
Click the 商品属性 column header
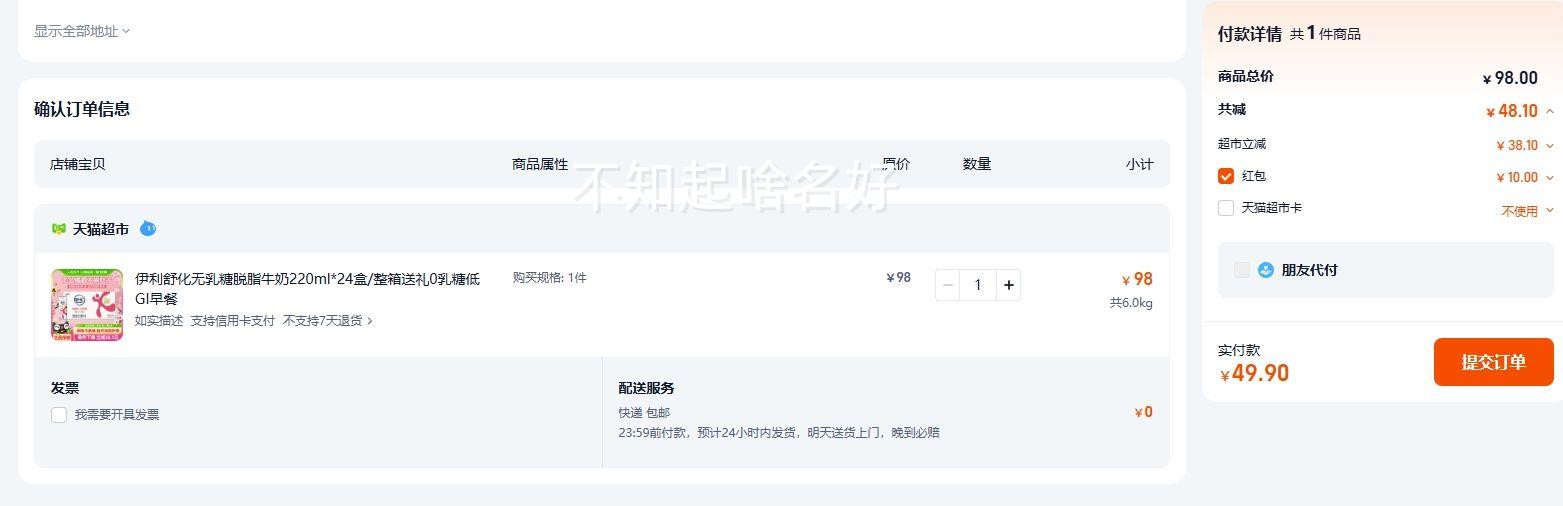540,164
